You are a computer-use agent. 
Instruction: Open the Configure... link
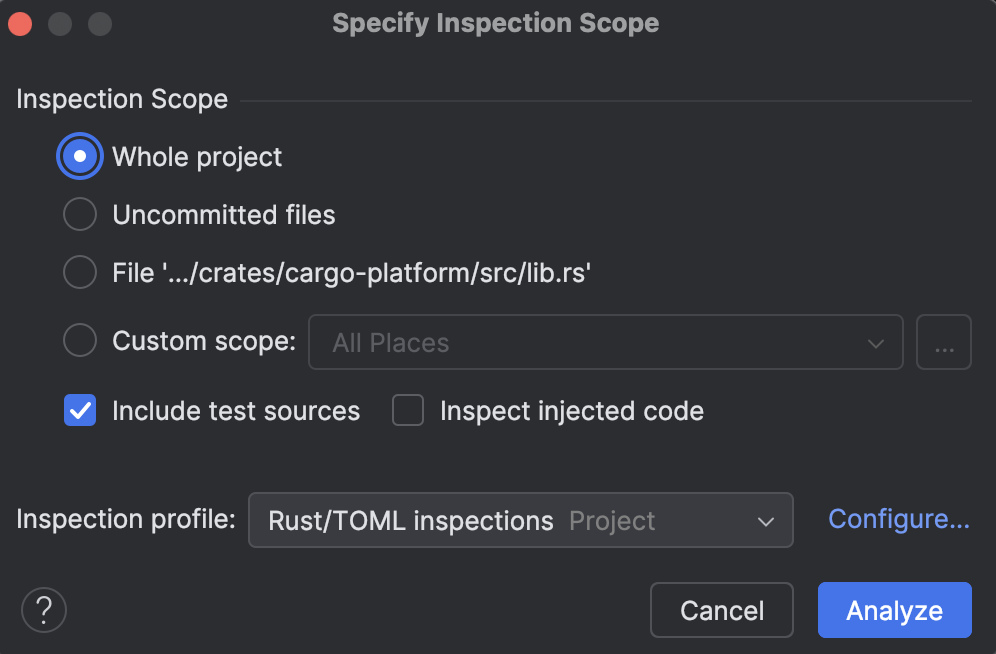[x=899, y=519]
